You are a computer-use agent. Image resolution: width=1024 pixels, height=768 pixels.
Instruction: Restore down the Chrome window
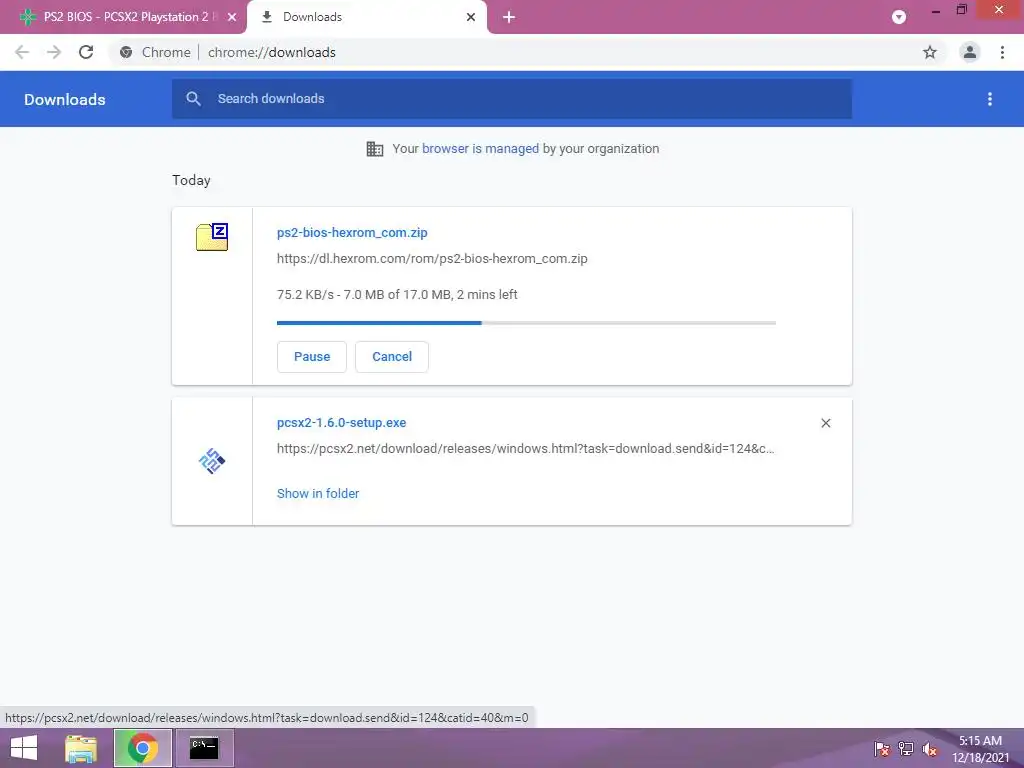(x=961, y=10)
